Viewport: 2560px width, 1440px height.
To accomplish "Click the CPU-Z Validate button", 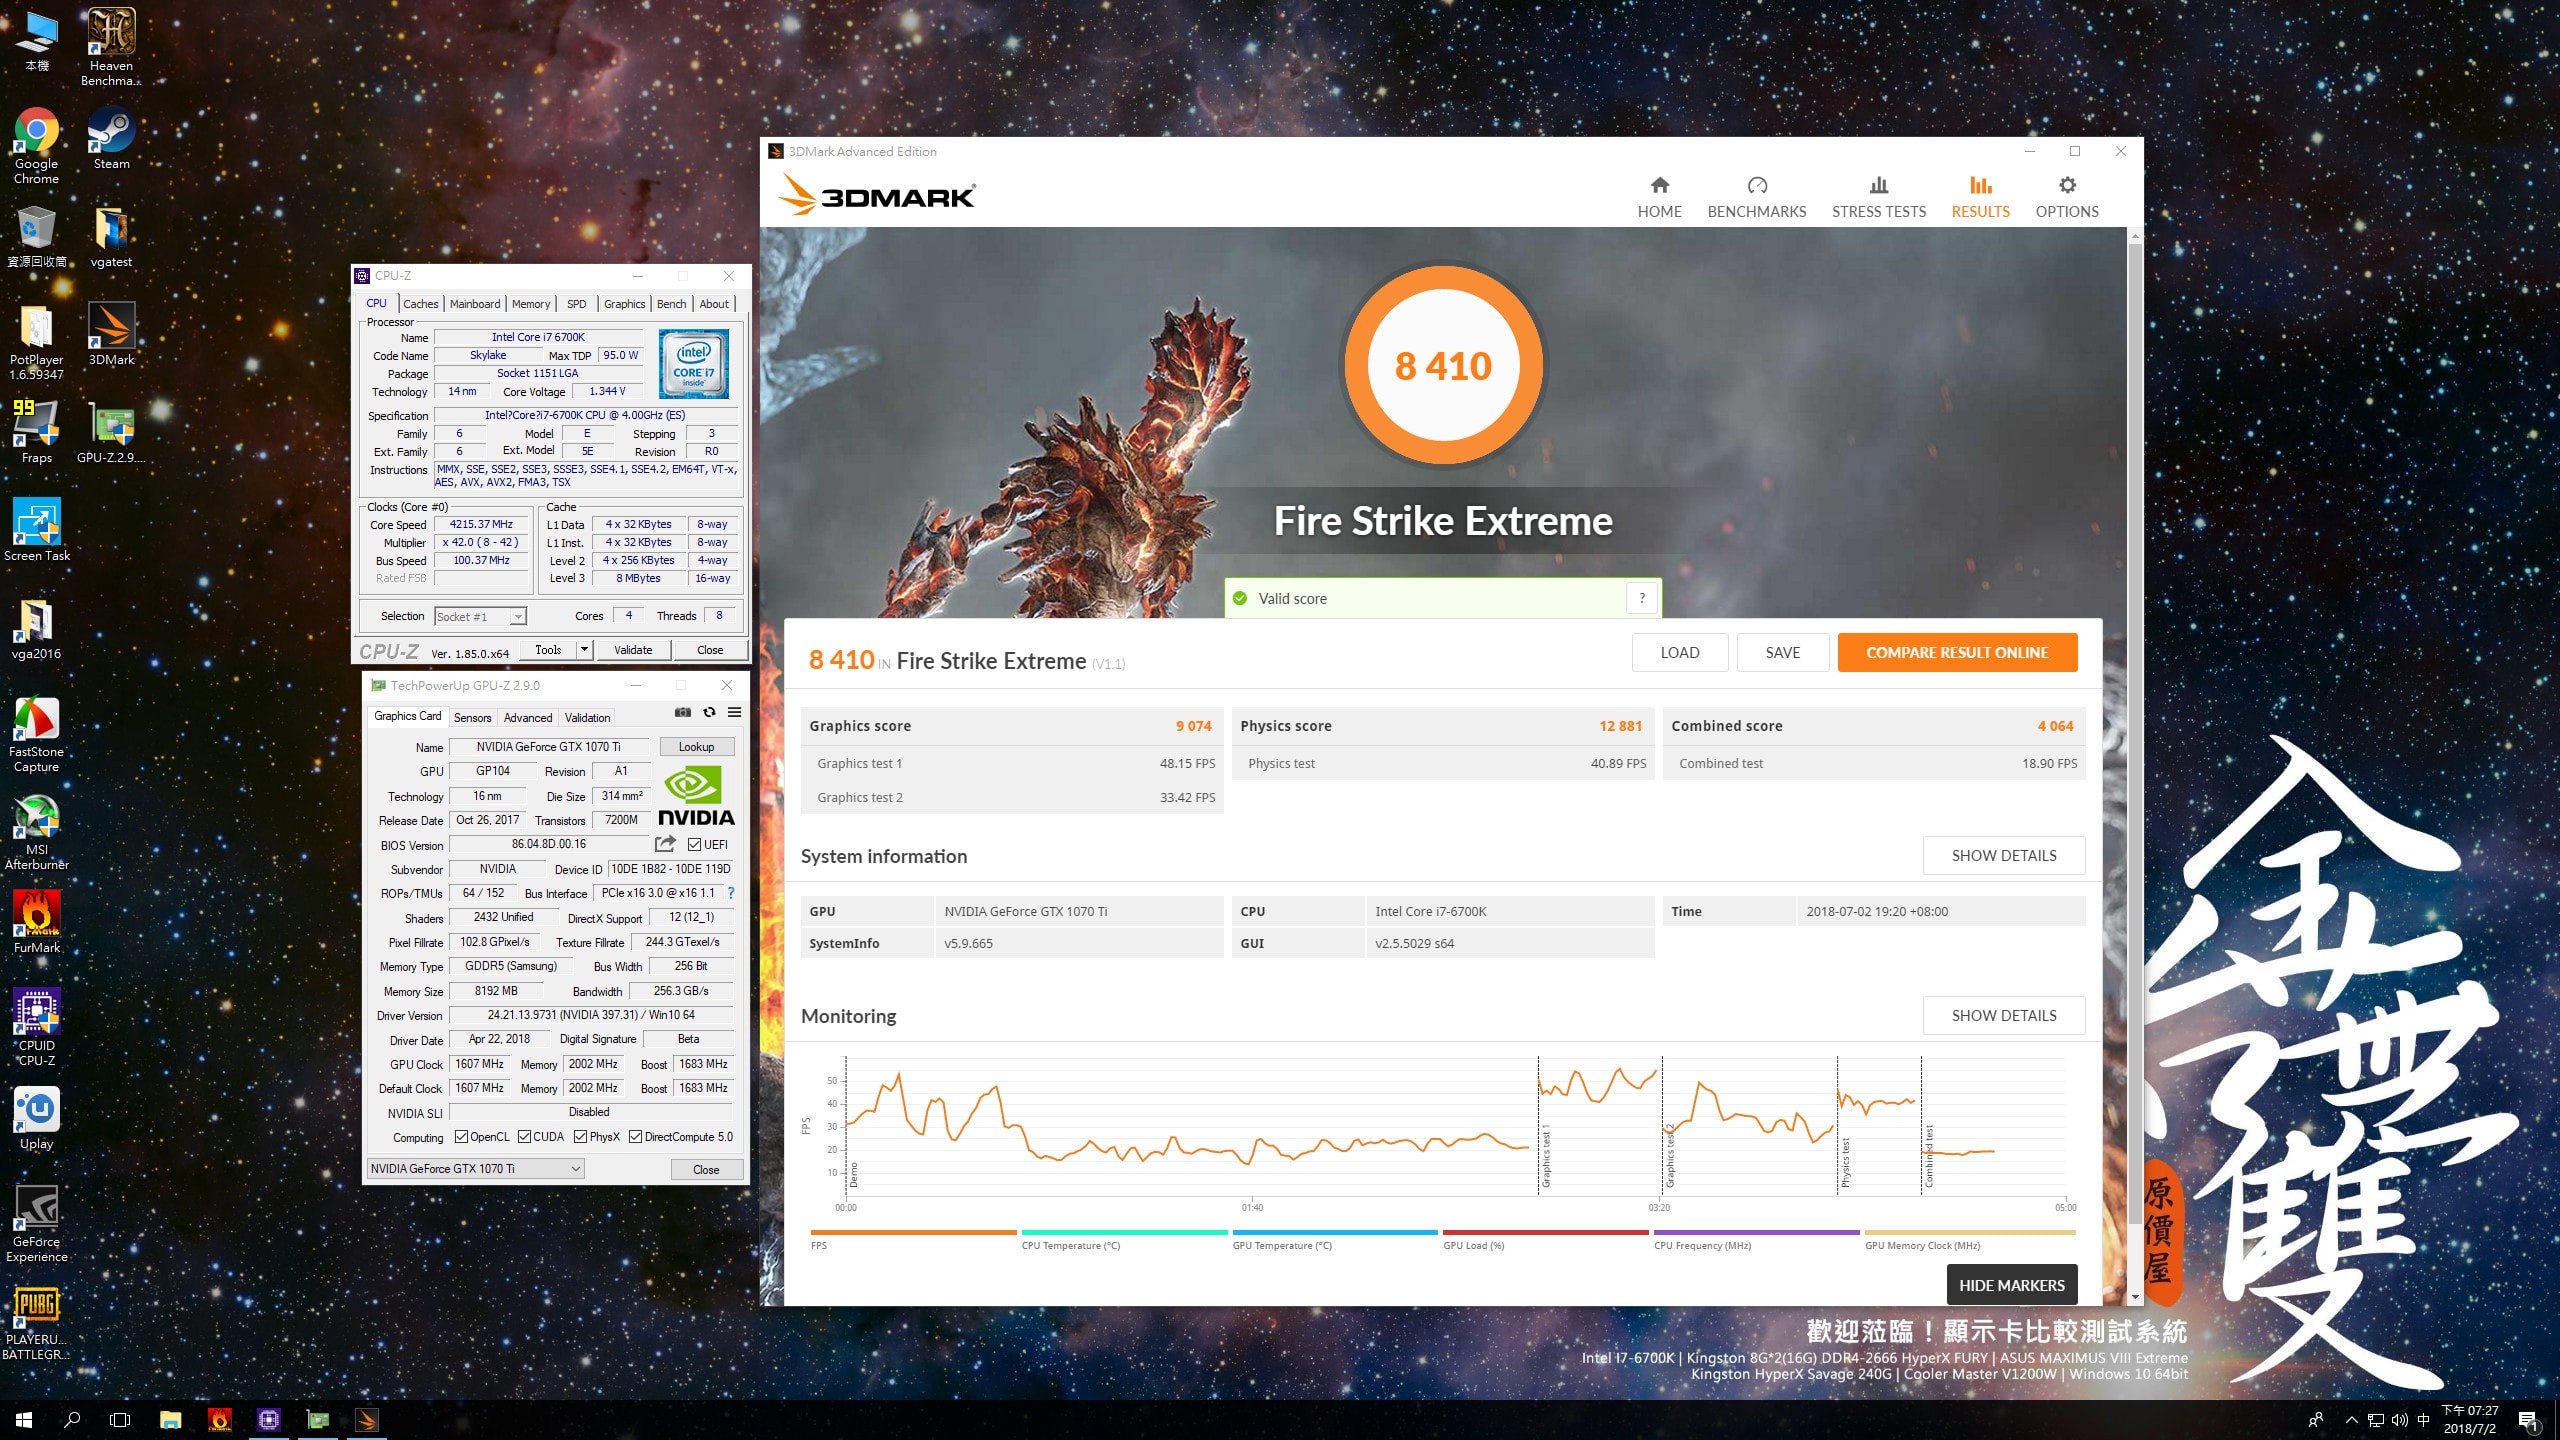I will pos(633,649).
